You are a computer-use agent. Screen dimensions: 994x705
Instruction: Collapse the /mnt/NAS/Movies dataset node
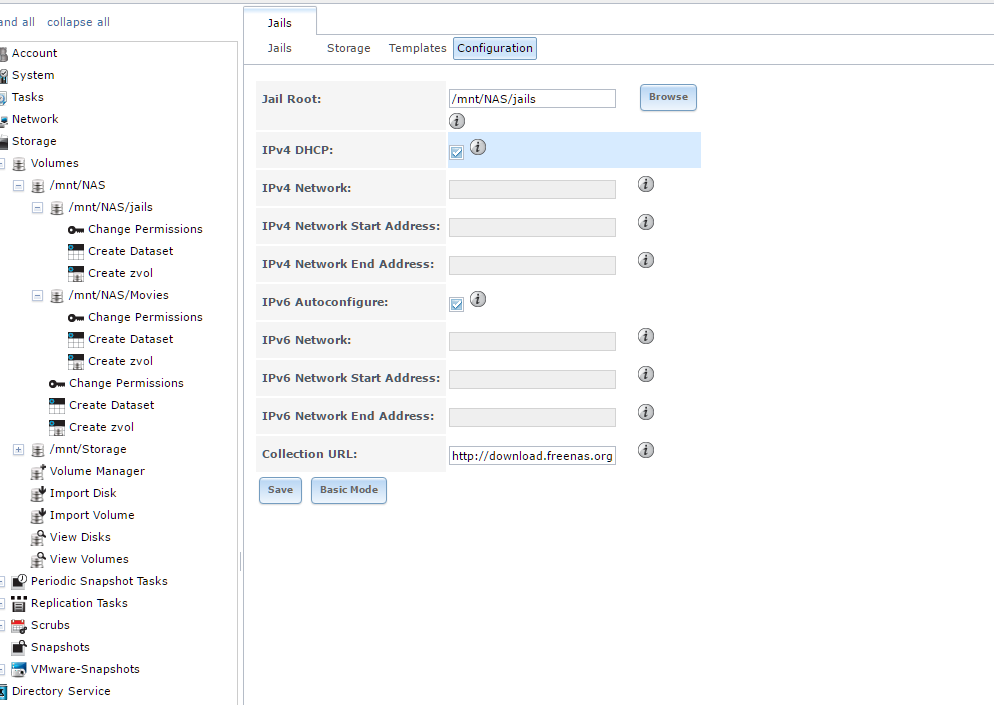[x=37, y=295]
